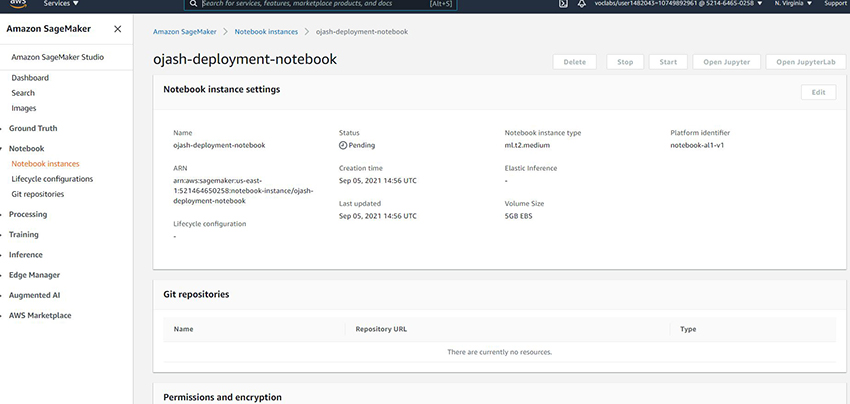
Task: Select Notebook instances in the sidebar
Action: [x=45, y=164]
